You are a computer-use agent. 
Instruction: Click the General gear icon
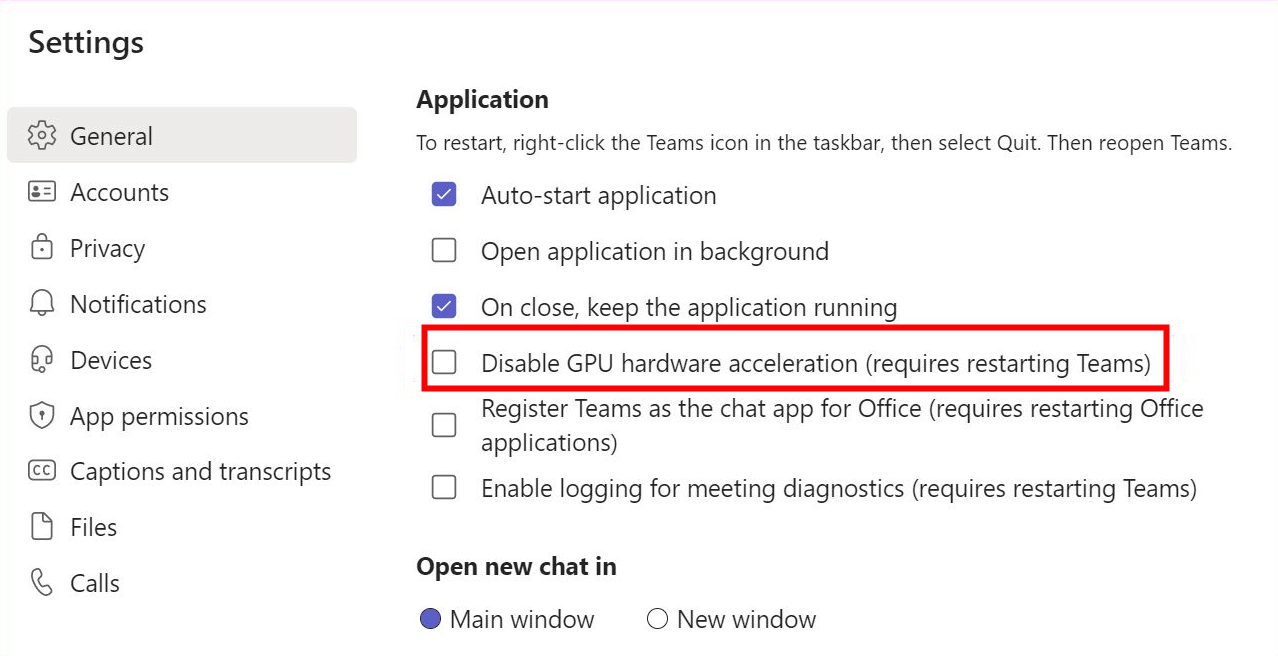(42, 136)
